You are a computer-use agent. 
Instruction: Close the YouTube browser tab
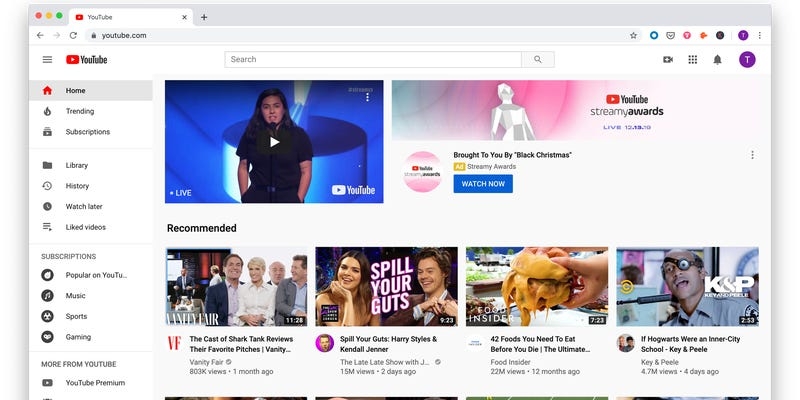(184, 17)
